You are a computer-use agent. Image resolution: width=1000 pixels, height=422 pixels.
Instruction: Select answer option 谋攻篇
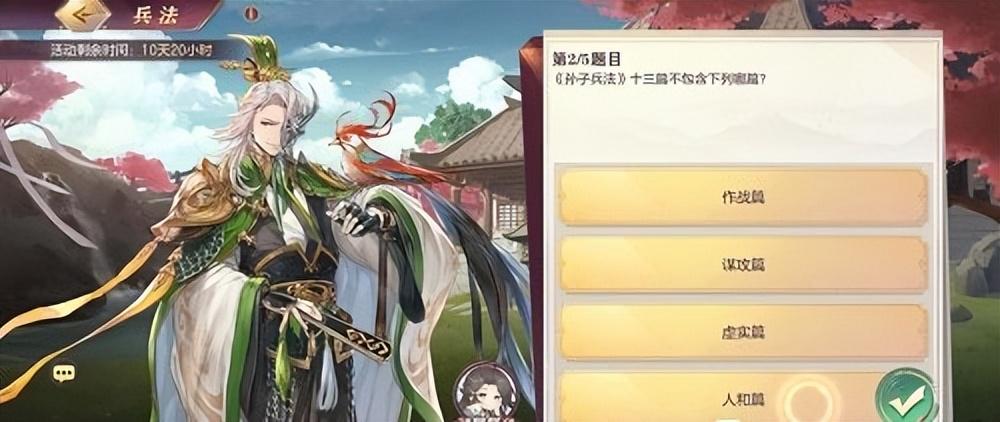[743, 265]
